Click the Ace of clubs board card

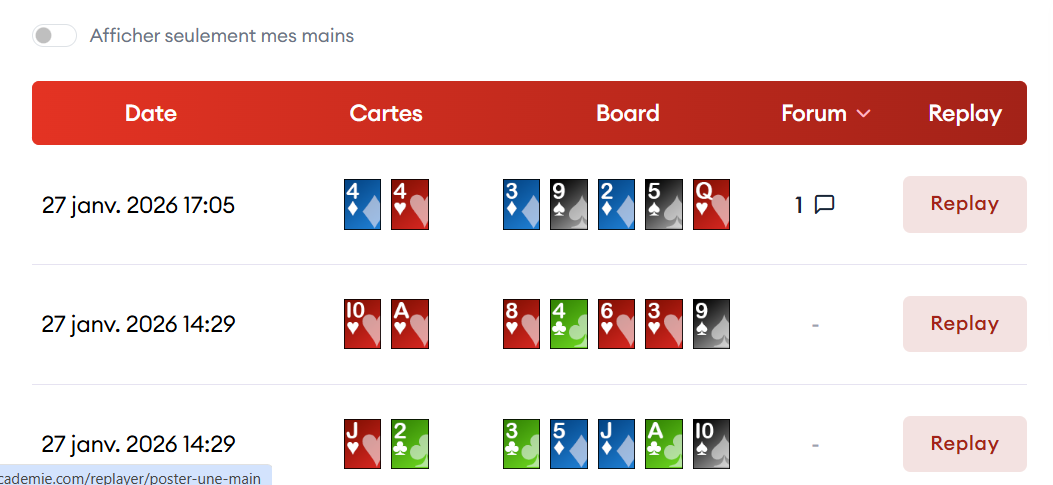click(x=663, y=444)
